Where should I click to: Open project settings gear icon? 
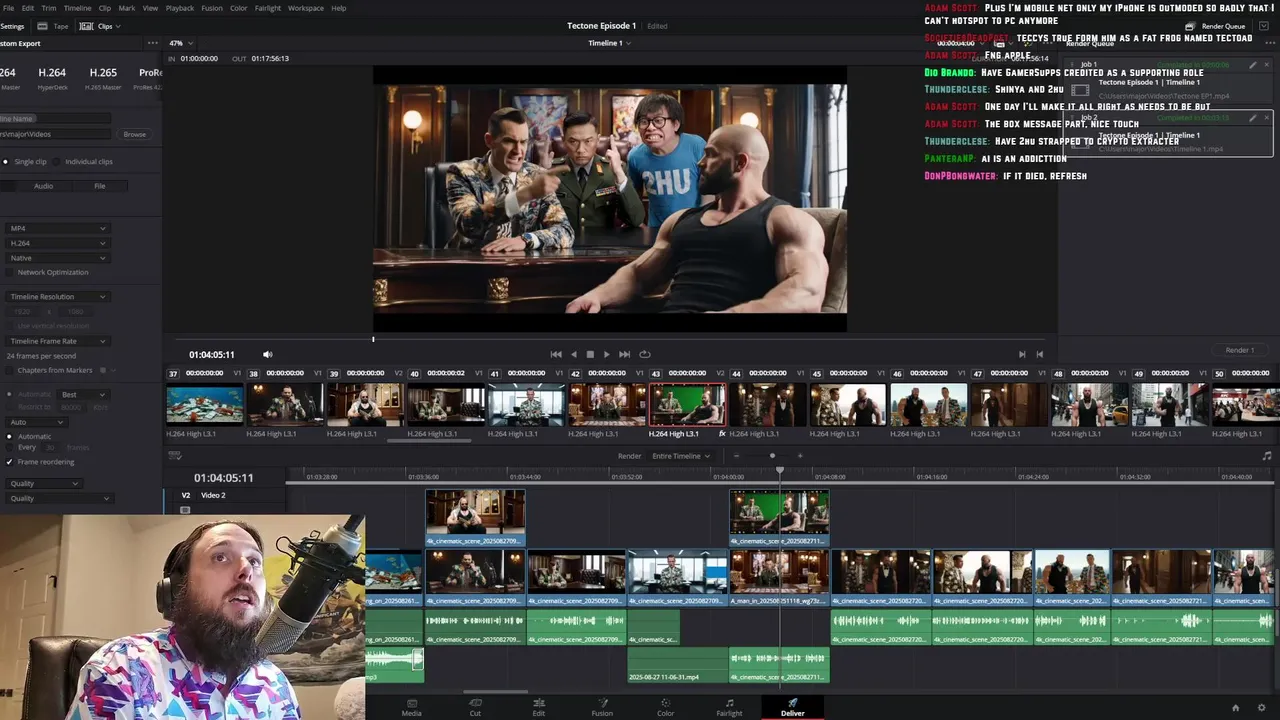(1262, 708)
